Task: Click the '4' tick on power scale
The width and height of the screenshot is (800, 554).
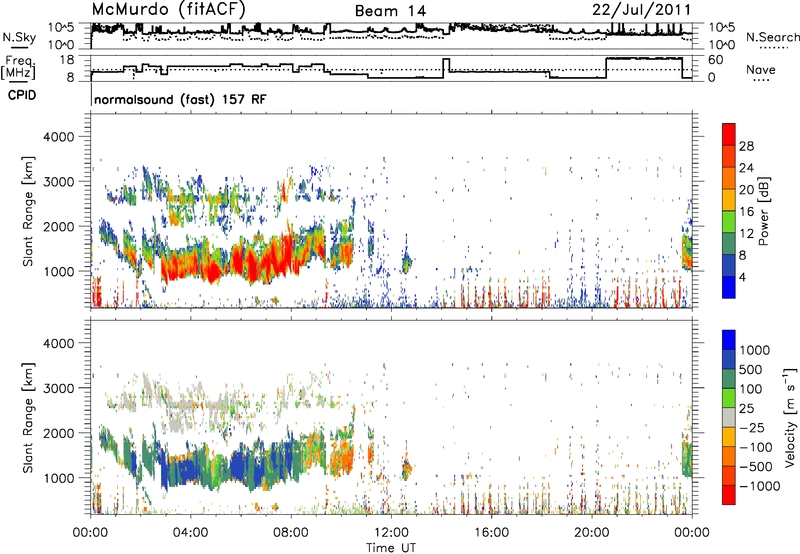Action: (742, 278)
